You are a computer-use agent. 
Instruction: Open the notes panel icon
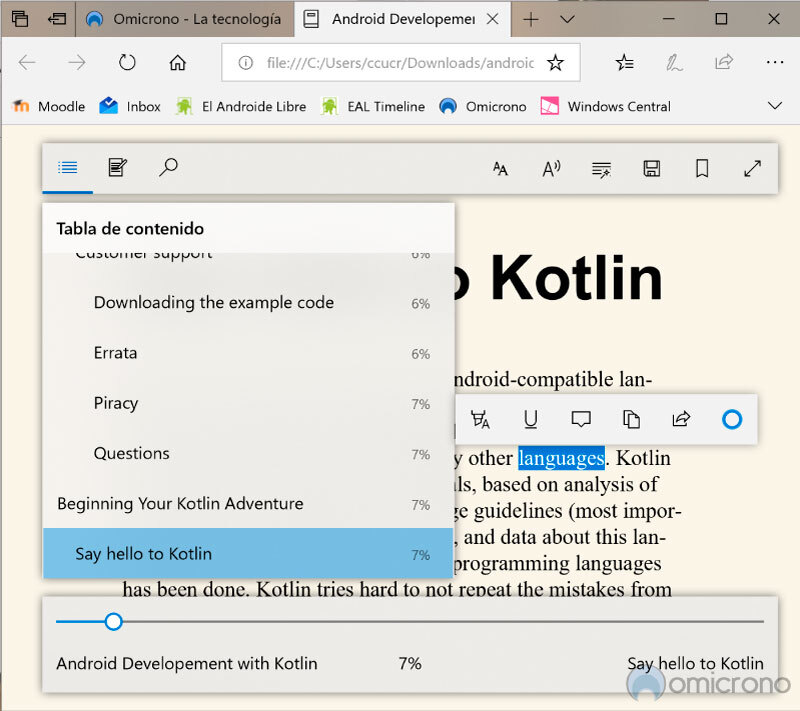[118, 167]
